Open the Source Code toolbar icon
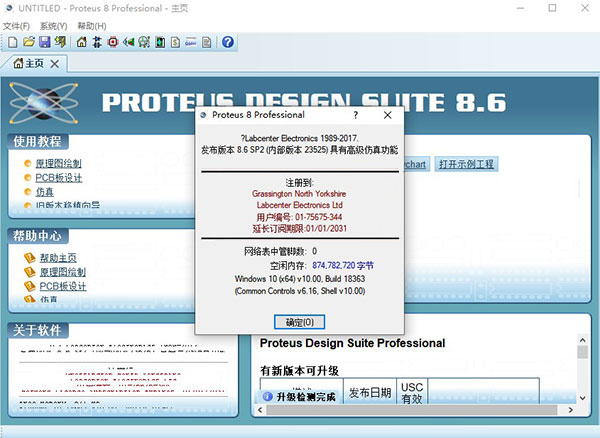Image resolution: width=600 pixels, height=438 pixels. tap(191, 42)
